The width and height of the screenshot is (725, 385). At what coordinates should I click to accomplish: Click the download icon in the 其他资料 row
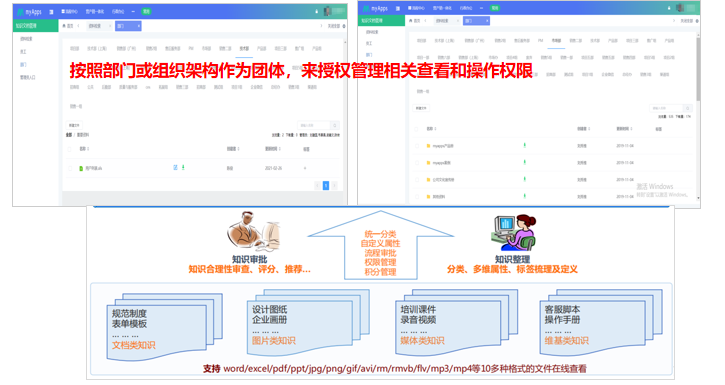[524, 196]
